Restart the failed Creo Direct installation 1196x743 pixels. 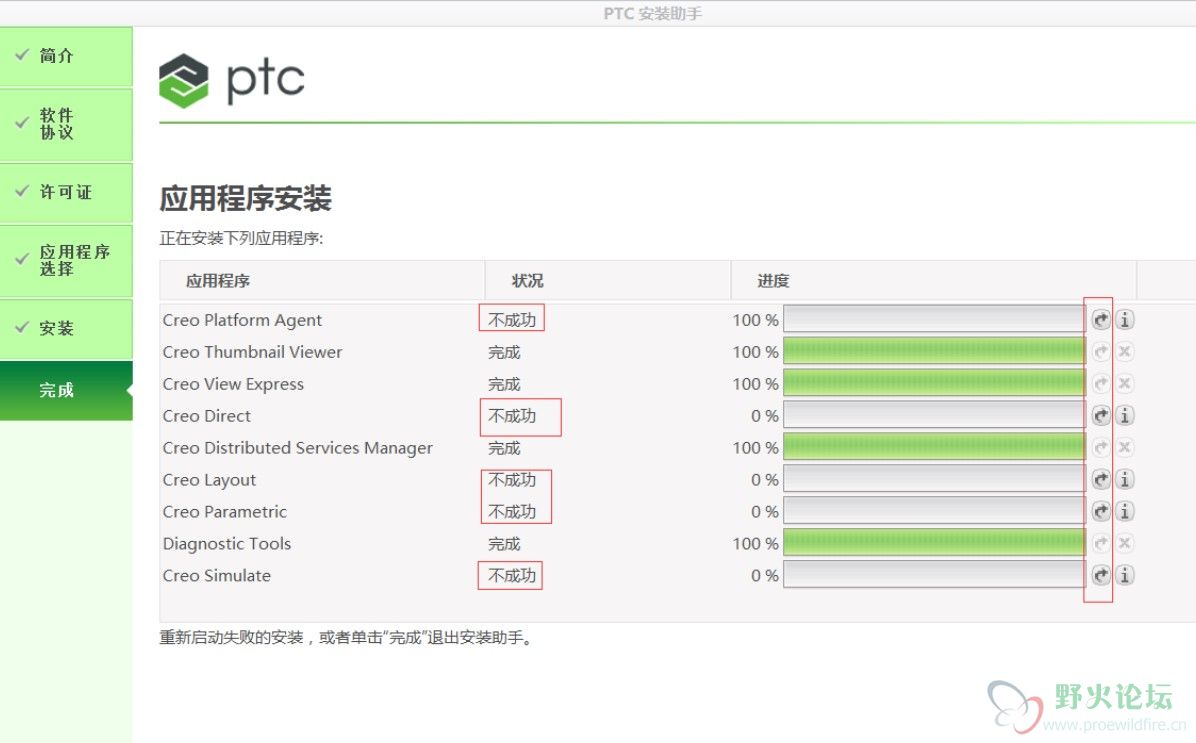point(1100,416)
